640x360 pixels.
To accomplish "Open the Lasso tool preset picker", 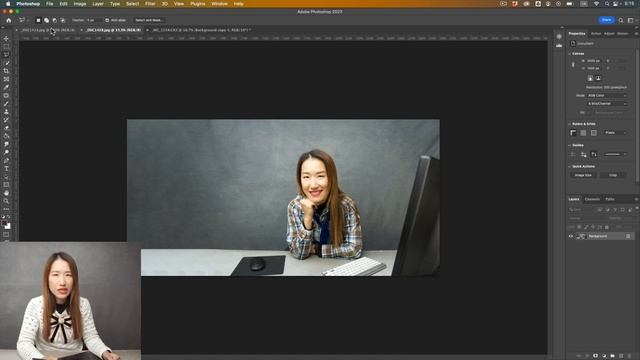I will point(24,20).
